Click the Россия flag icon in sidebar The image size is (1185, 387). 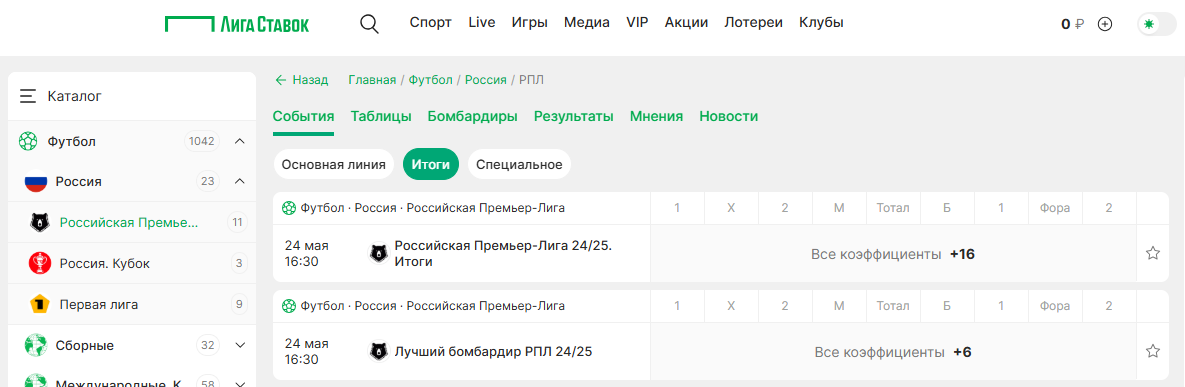(36, 181)
